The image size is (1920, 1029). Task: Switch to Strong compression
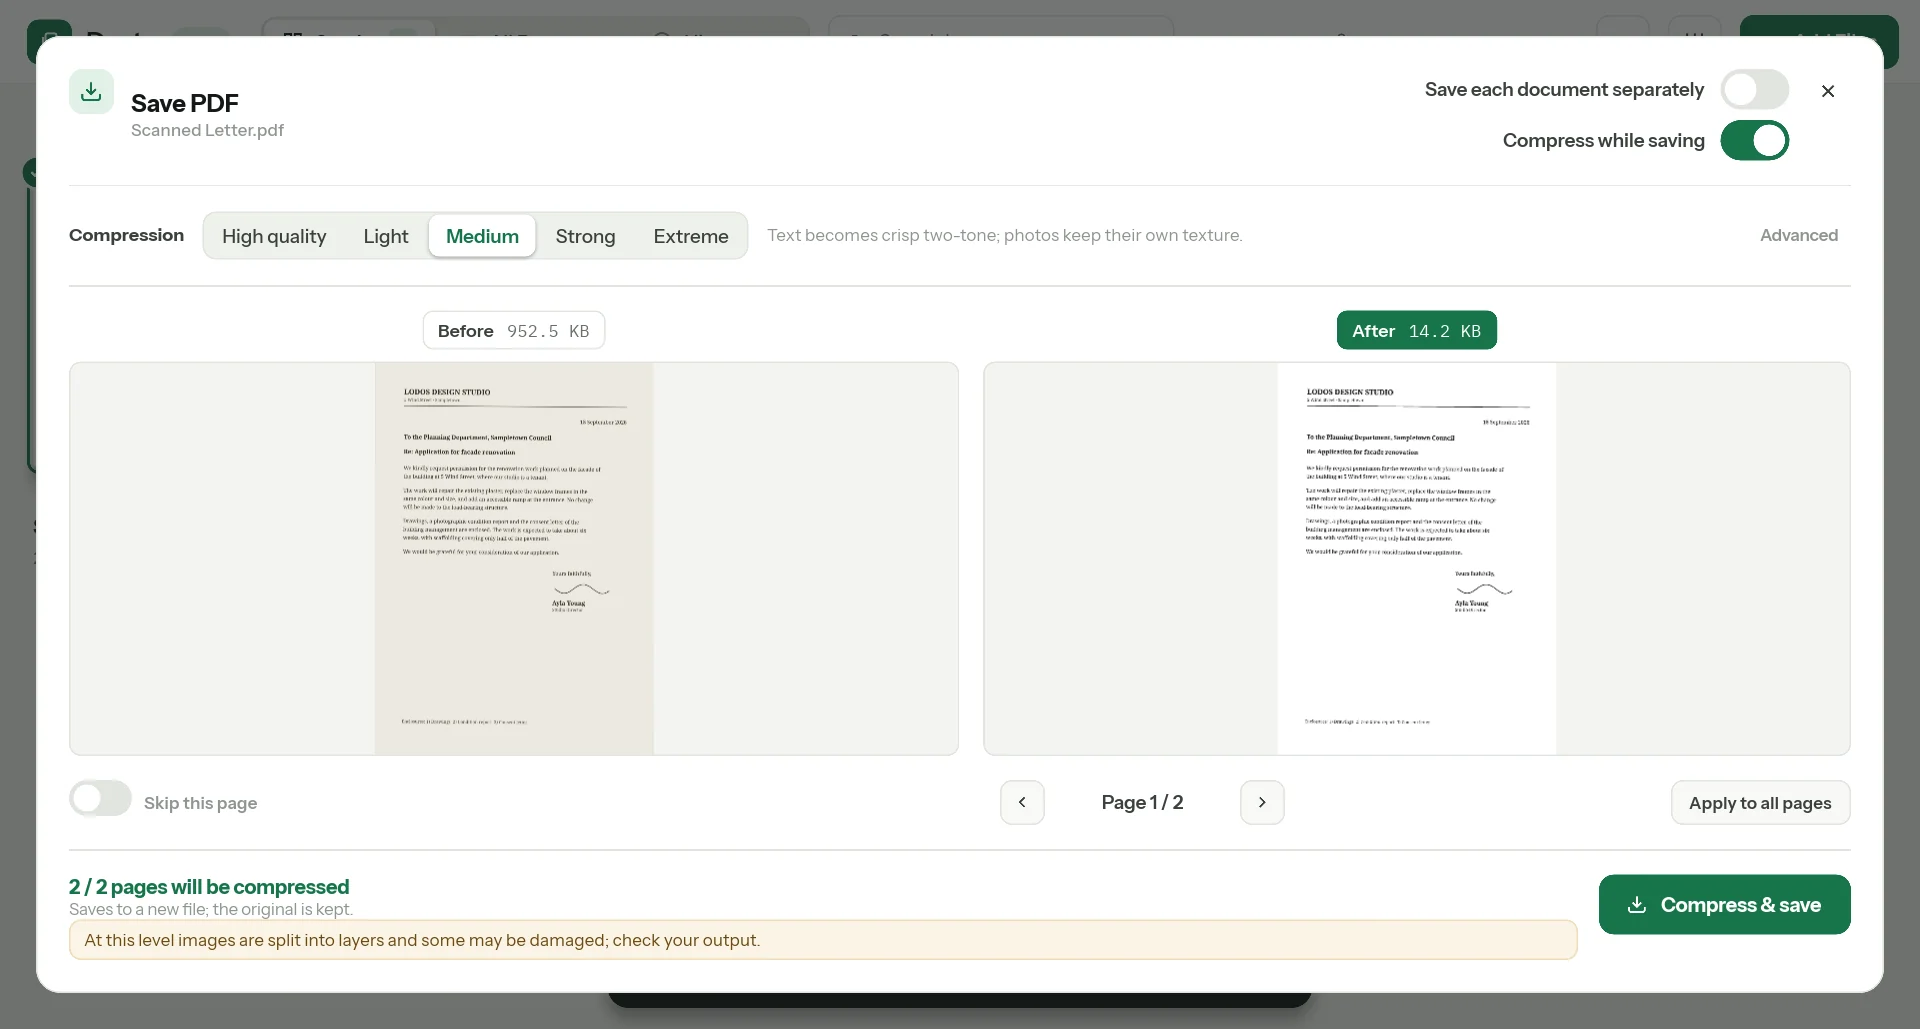[585, 236]
